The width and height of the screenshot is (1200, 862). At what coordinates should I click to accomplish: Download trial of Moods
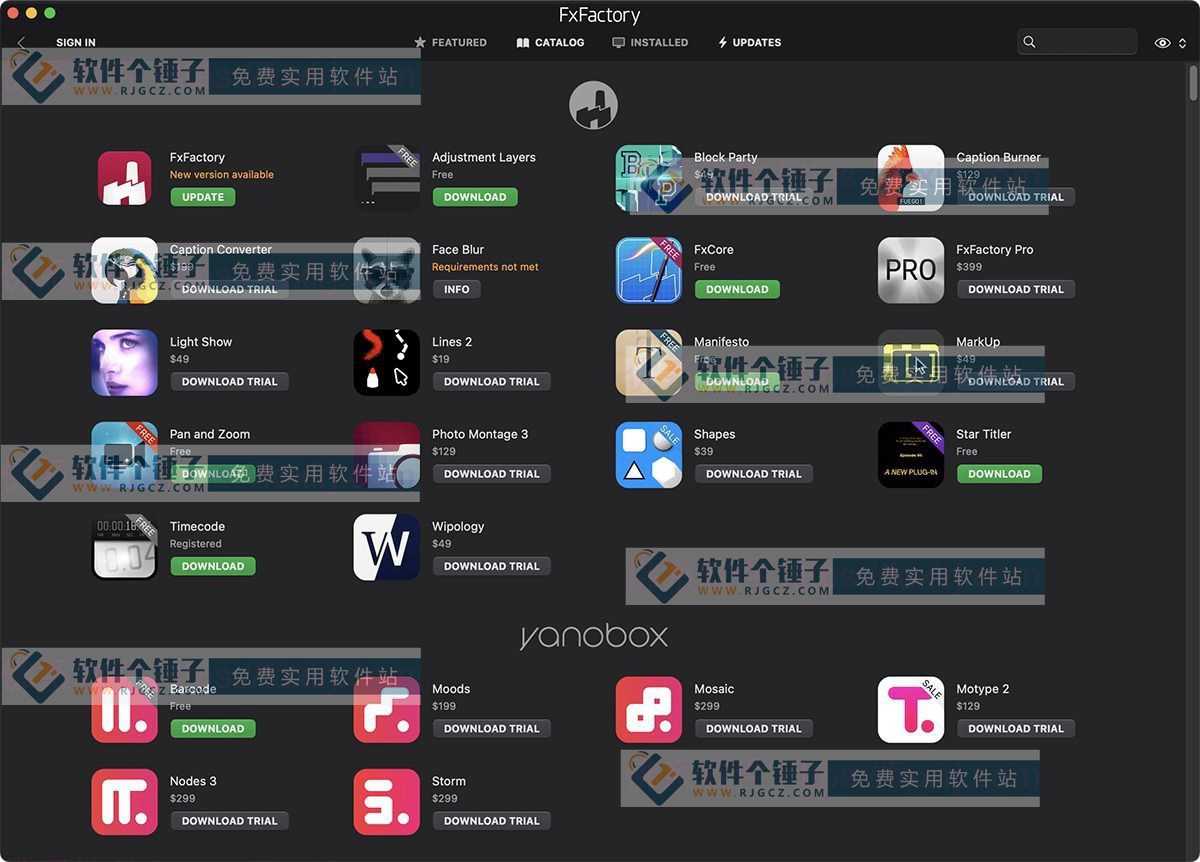pyautogui.click(x=492, y=728)
